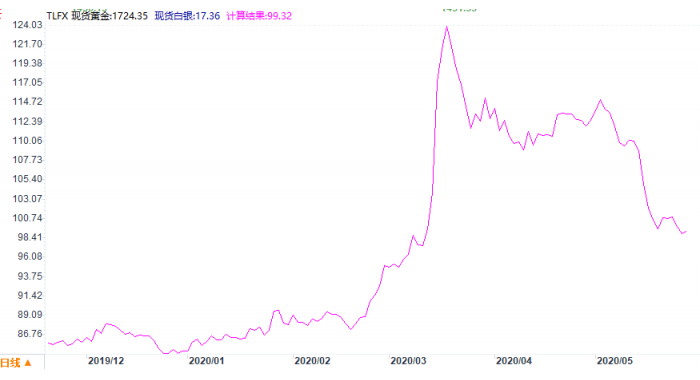Click the 2020/05 date axis label
700x380 pixels.
[615, 361]
